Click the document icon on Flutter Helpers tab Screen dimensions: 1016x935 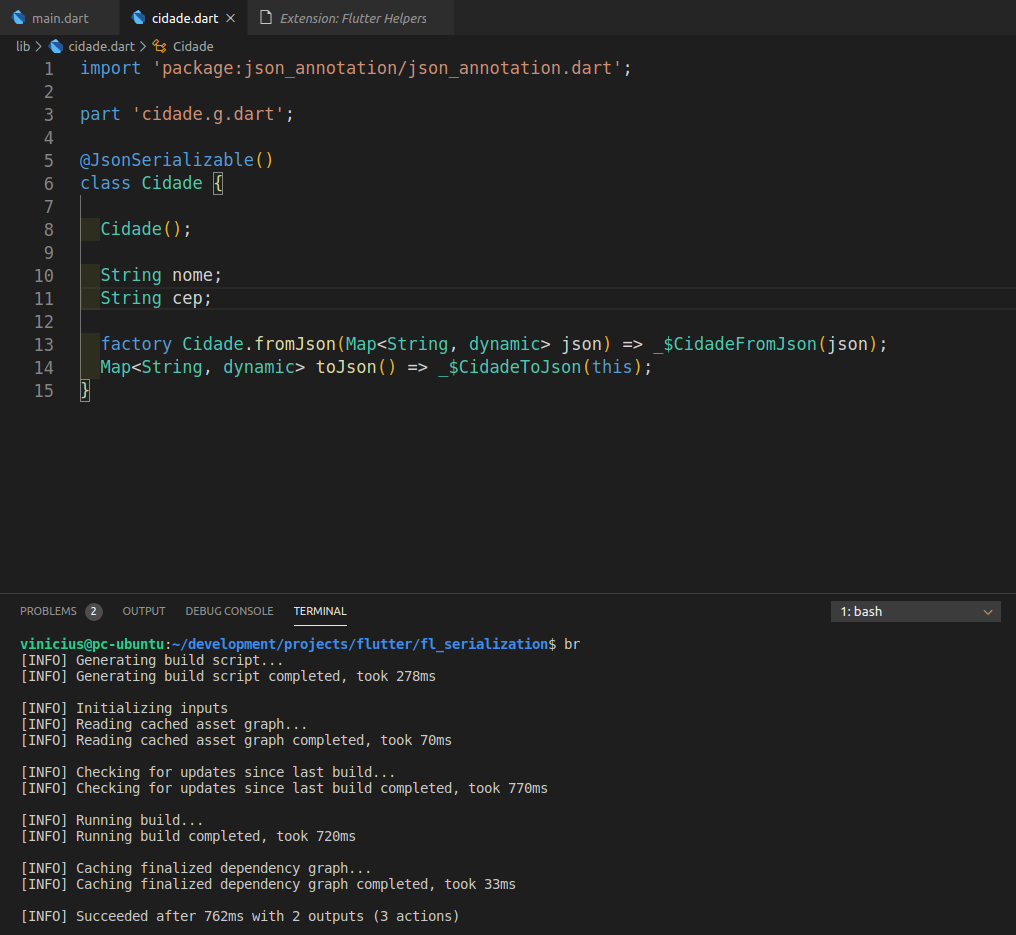(x=266, y=17)
